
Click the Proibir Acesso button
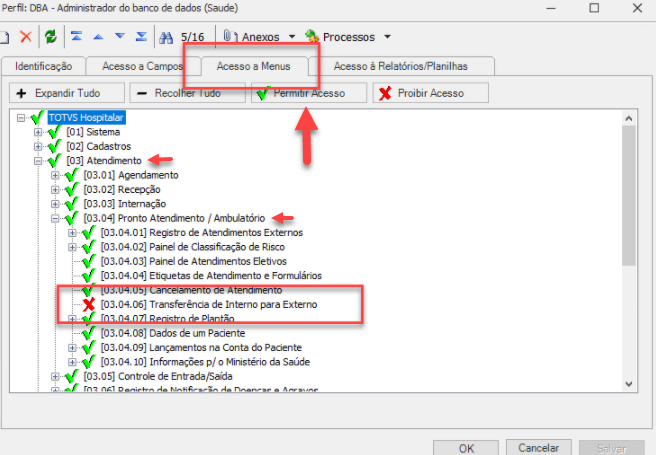coord(430,93)
